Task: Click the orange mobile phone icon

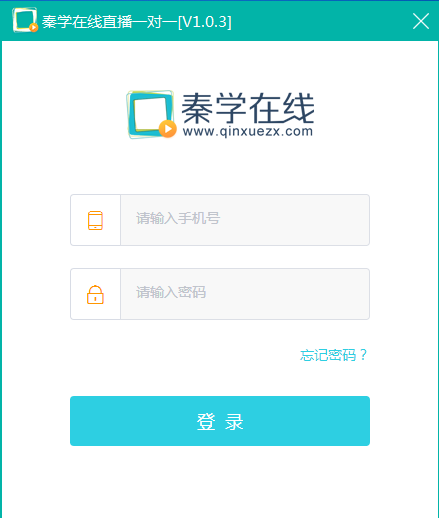Action: point(95,220)
